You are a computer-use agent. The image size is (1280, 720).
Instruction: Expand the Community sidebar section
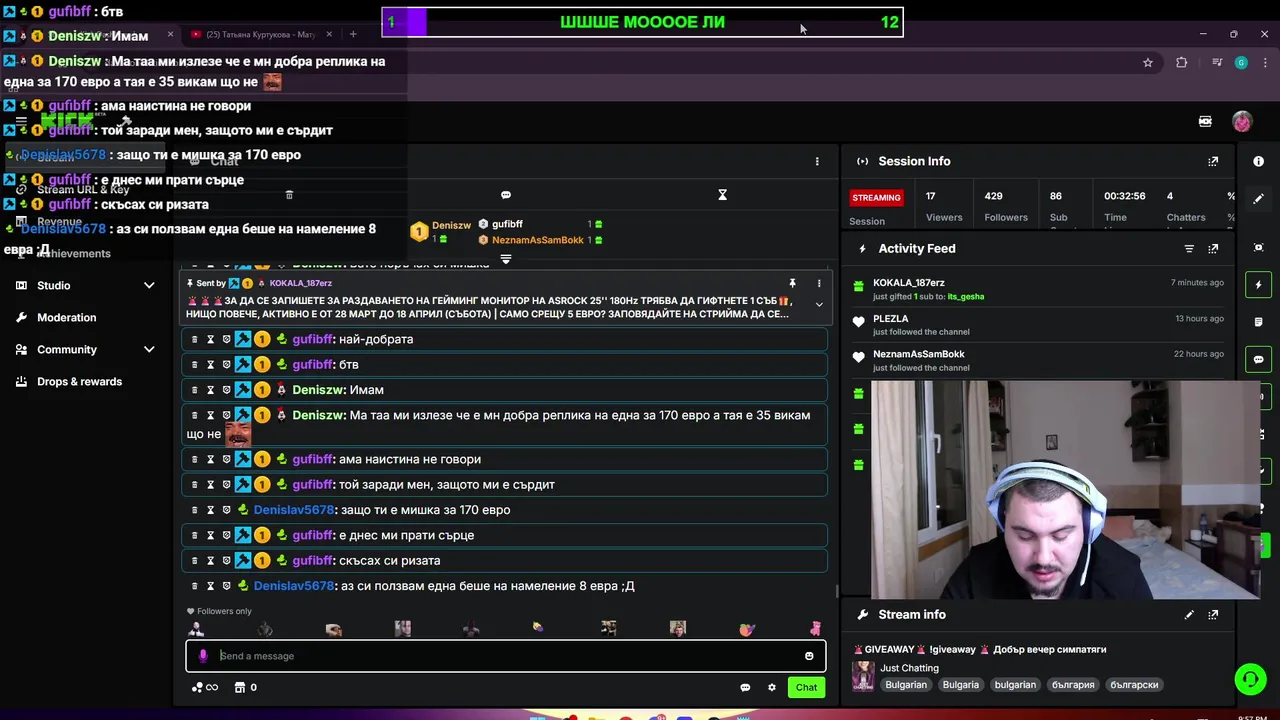click(86, 349)
